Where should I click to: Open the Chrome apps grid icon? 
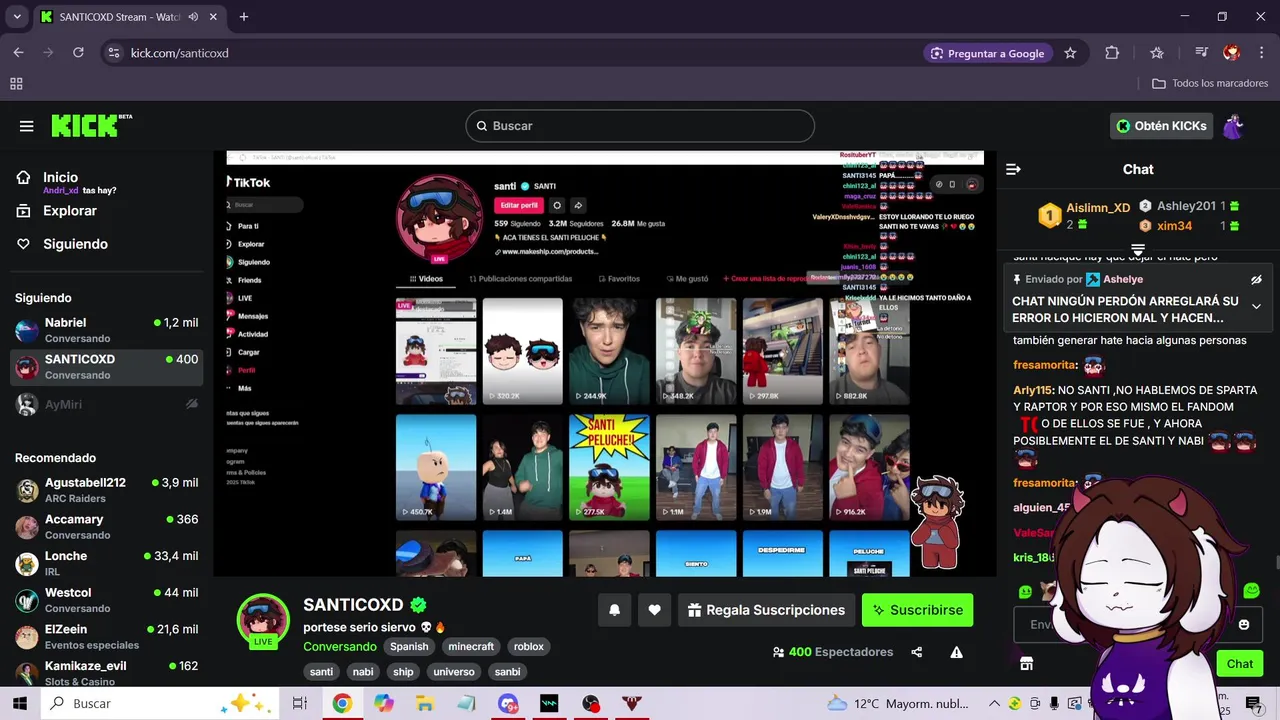pyautogui.click(x=16, y=84)
